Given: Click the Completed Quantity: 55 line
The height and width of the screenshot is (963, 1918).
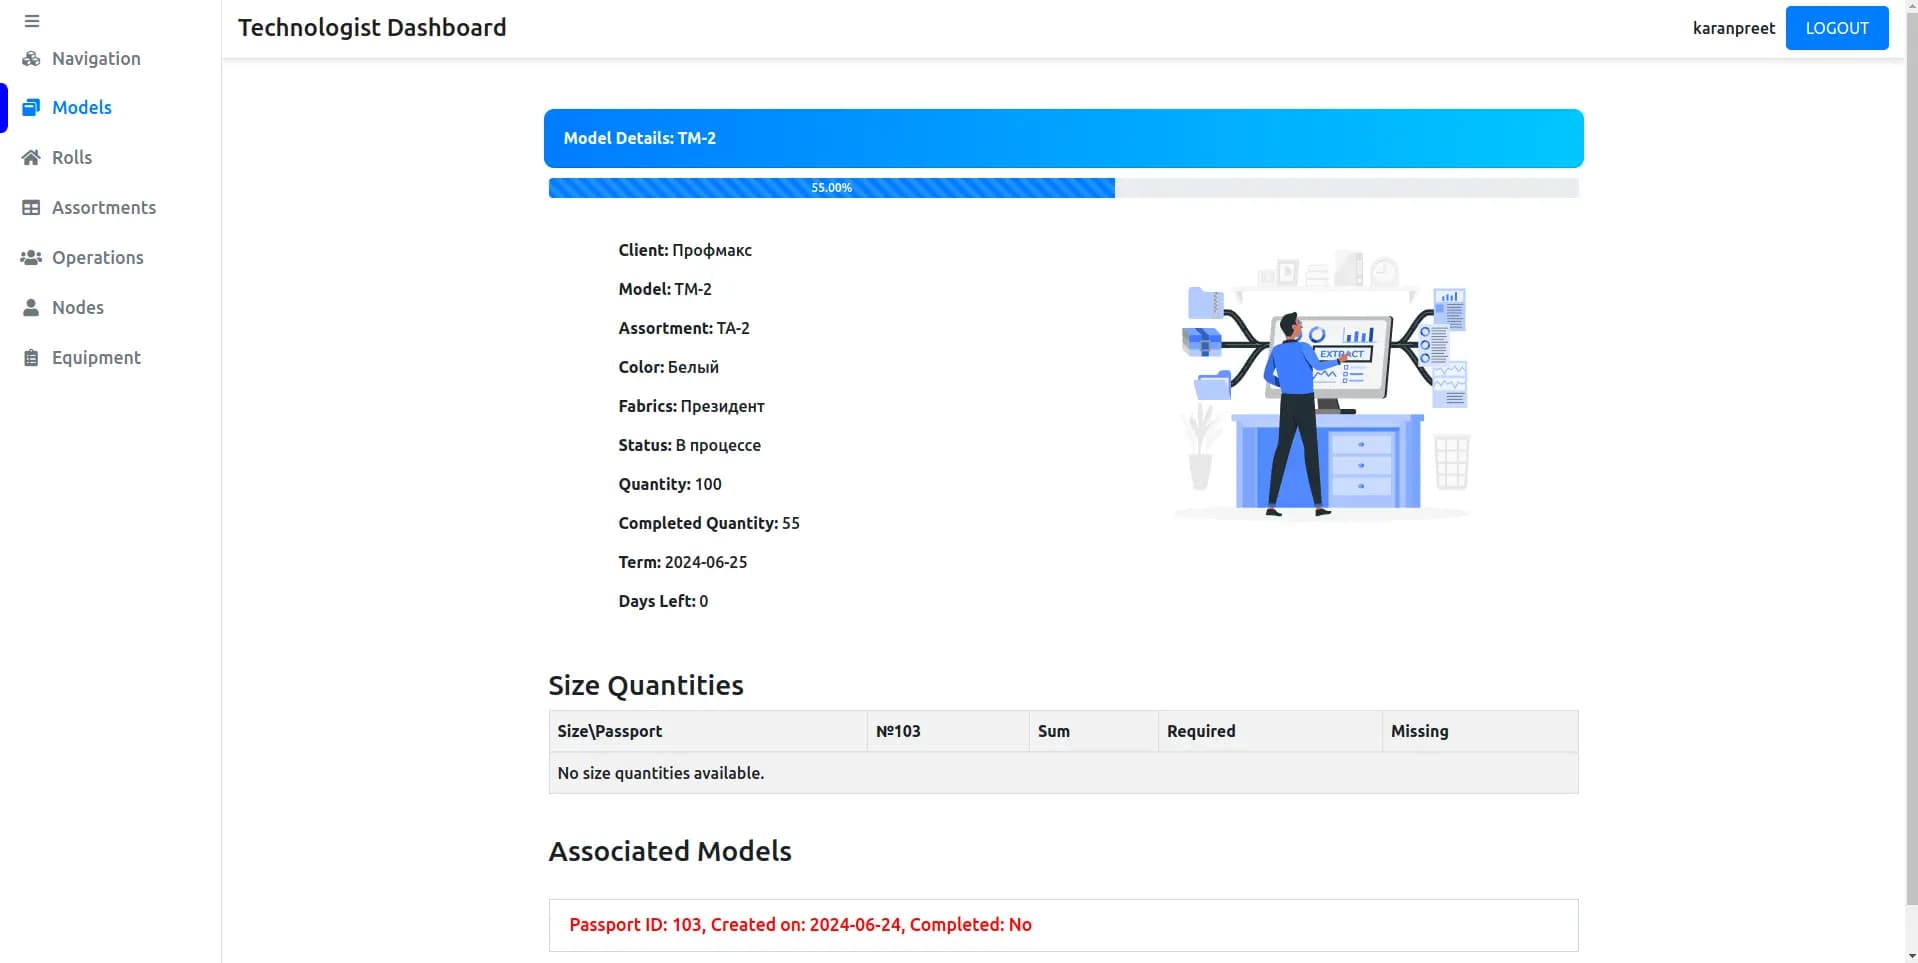Looking at the screenshot, I should point(709,523).
